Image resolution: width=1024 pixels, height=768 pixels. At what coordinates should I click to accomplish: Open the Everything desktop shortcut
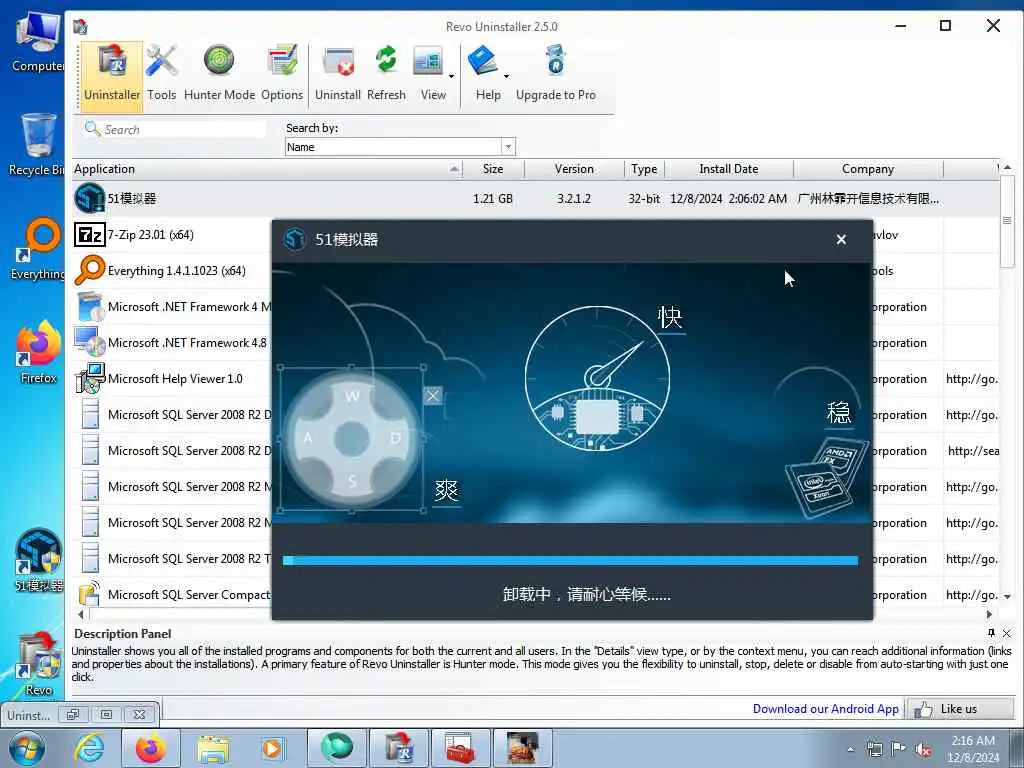click(38, 249)
